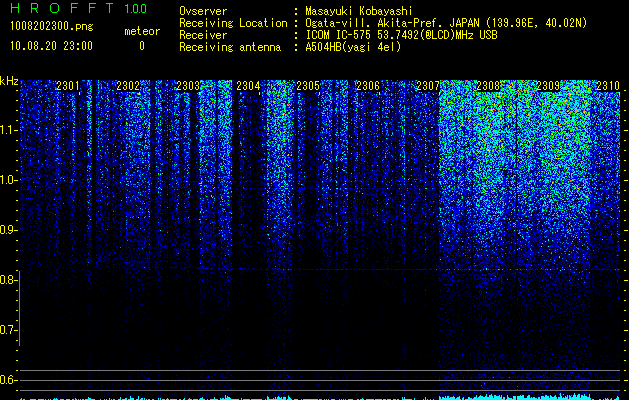This screenshot has height=400, width=629.
Task: Click the 'Receiver' field label
Action: 203,35
